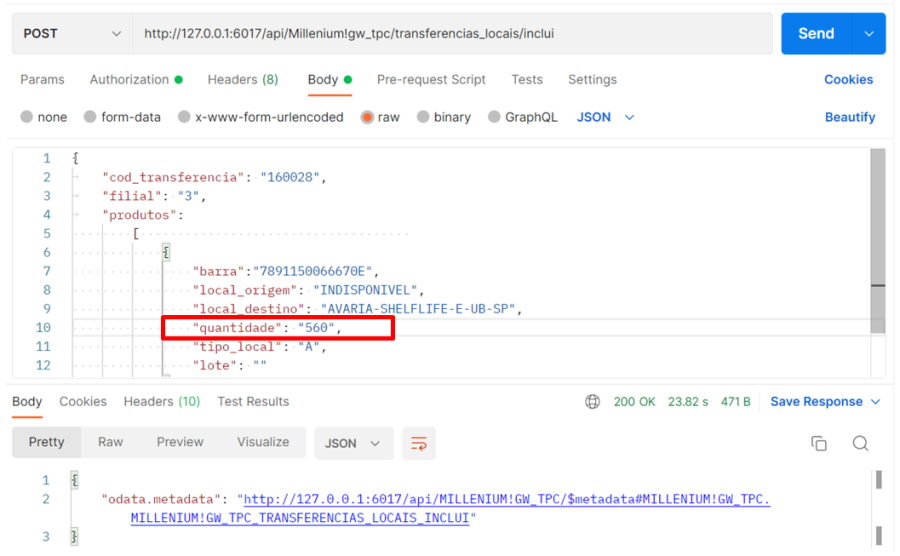Click the search response icon
900x556 pixels.
pos(860,443)
